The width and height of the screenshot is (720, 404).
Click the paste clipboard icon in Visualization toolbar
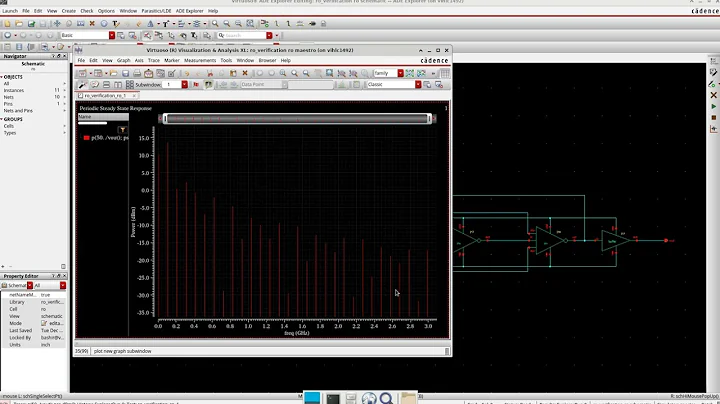[x=233, y=73]
